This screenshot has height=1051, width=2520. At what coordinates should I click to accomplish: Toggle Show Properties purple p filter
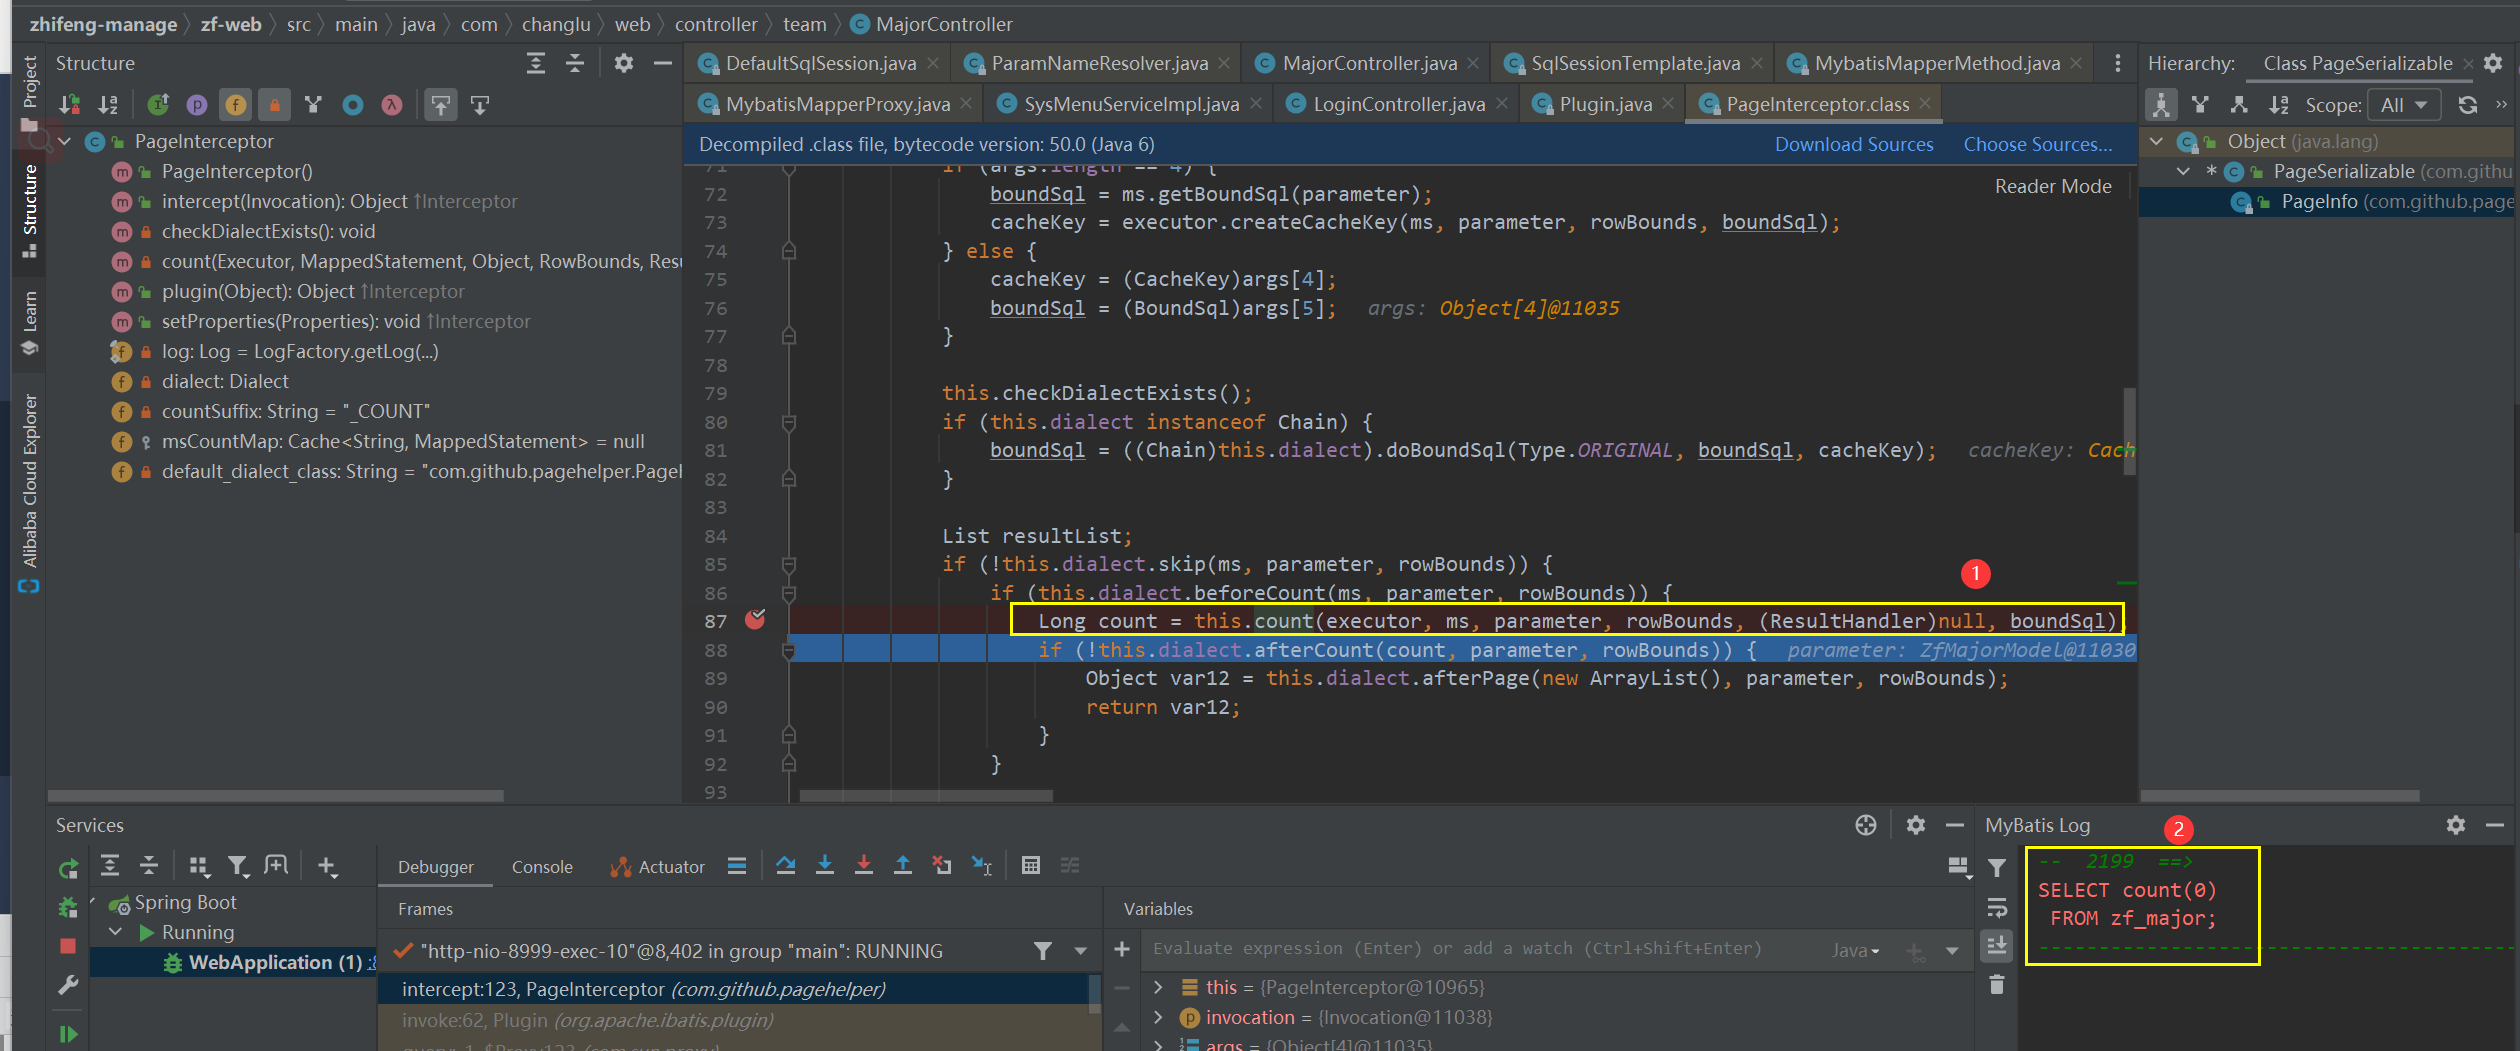coord(197,104)
